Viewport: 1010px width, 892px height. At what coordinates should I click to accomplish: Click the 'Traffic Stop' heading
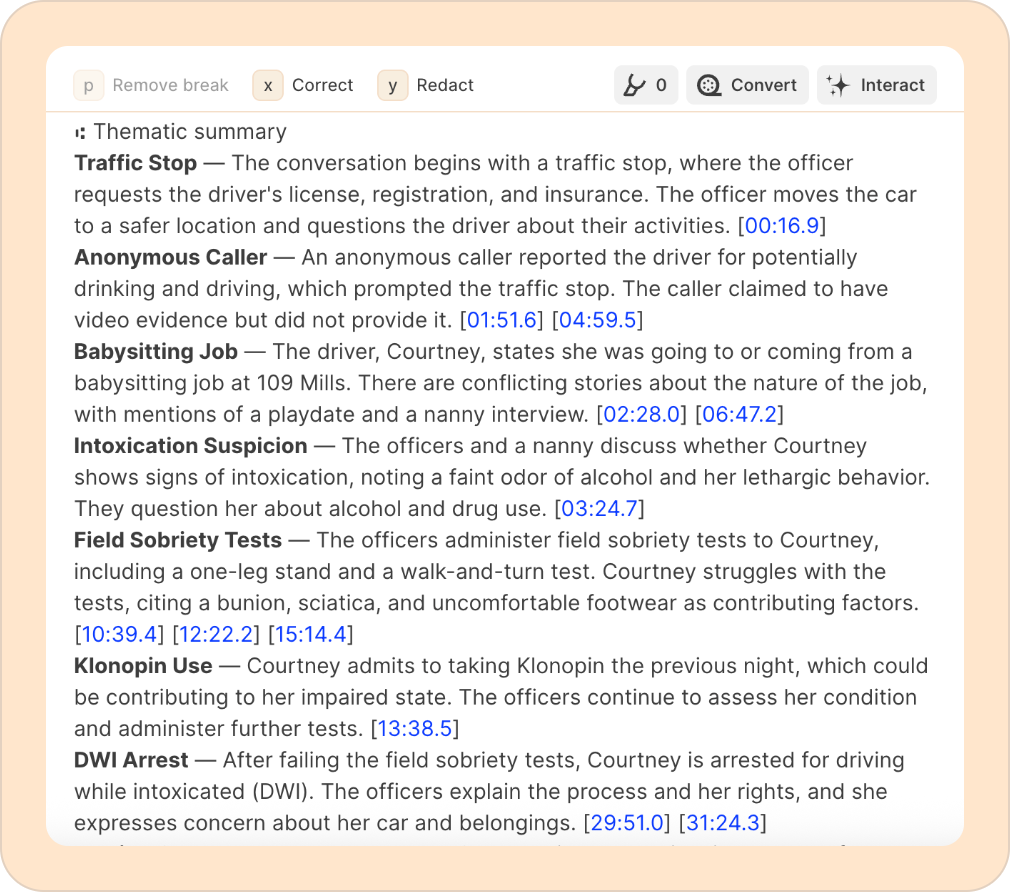[135, 163]
